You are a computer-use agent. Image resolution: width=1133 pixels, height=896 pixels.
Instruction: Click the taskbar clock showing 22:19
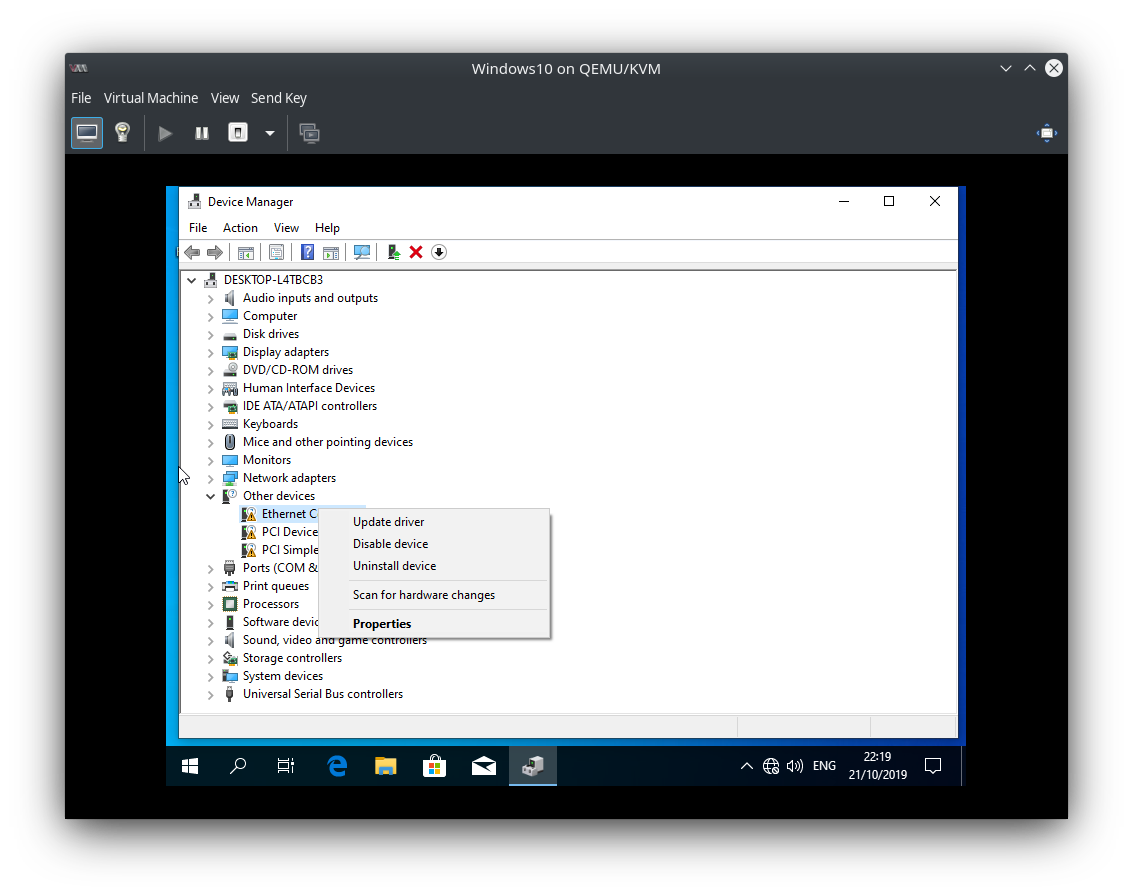click(x=877, y=766)
